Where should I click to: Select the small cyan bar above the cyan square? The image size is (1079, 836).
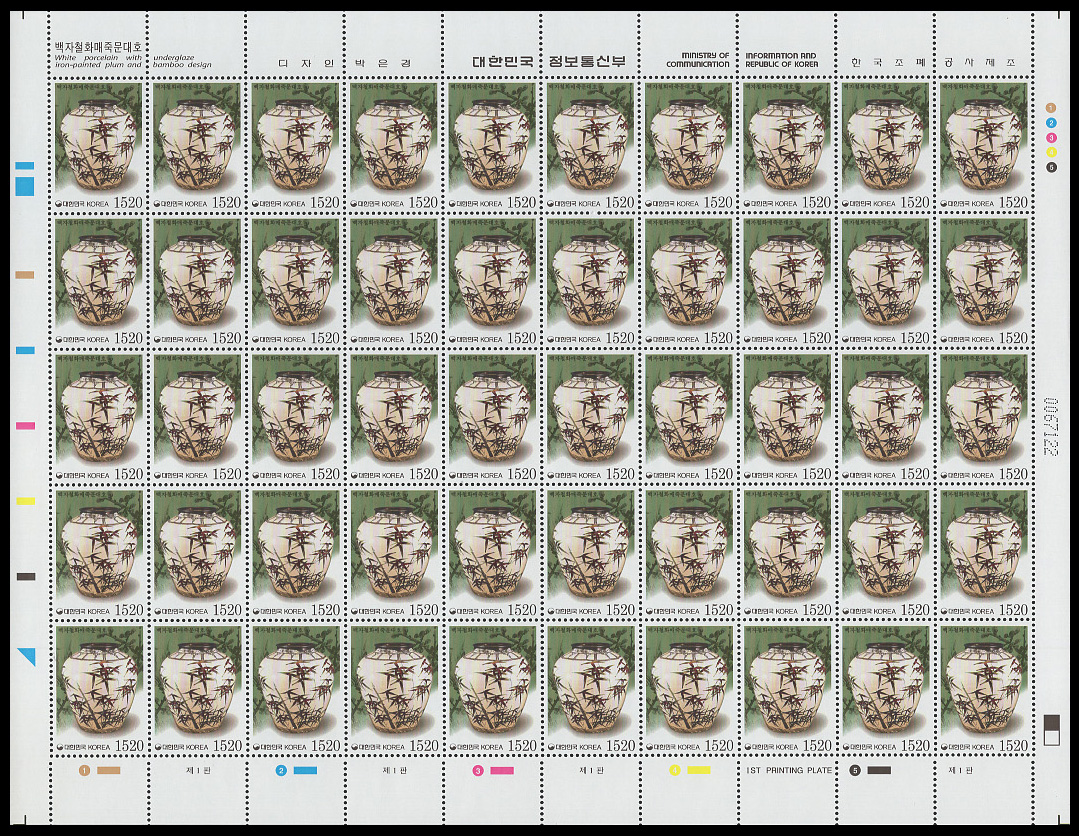pos(25,166)
